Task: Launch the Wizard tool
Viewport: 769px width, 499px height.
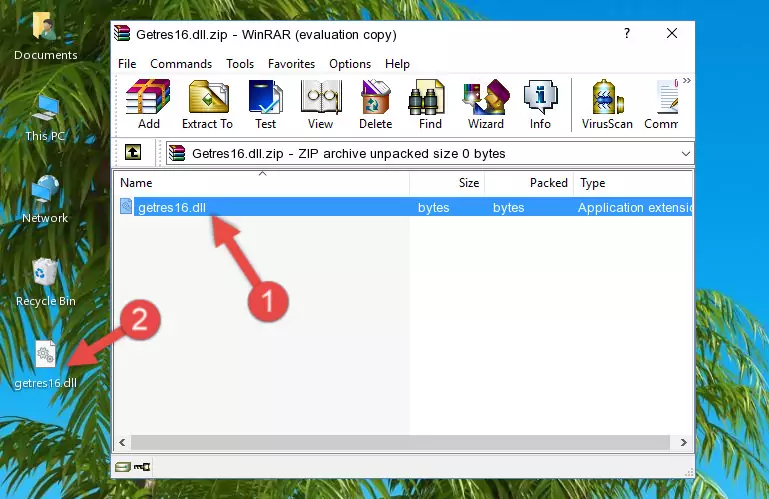Action: pos(486,105)
